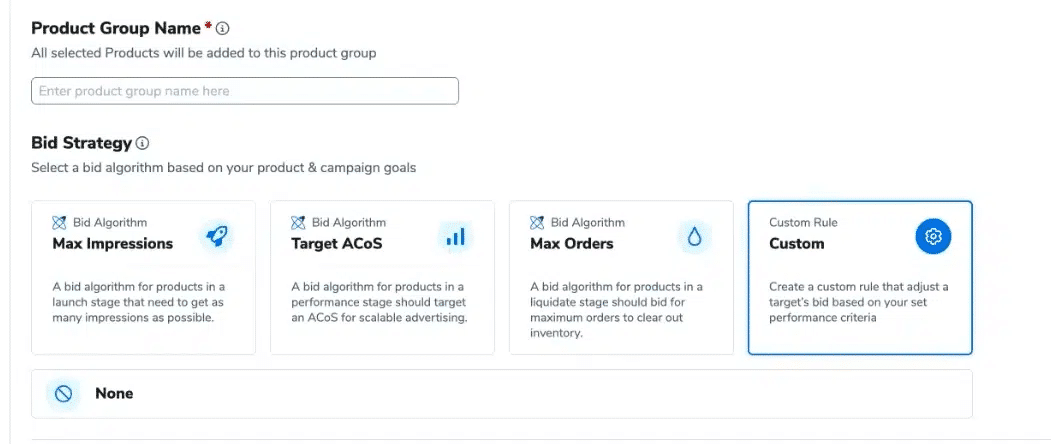
Task: Click Bid Algorithm logo on Max Orders card
Action: 537,222
